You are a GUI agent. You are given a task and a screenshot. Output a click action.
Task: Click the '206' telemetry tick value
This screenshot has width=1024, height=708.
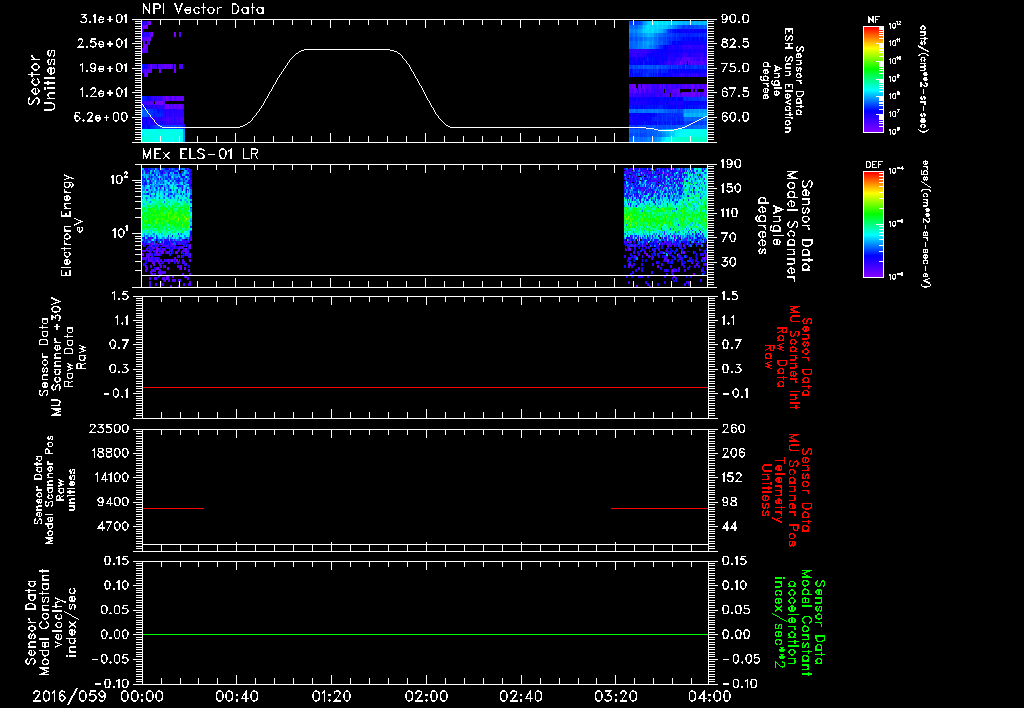(733, 453)
